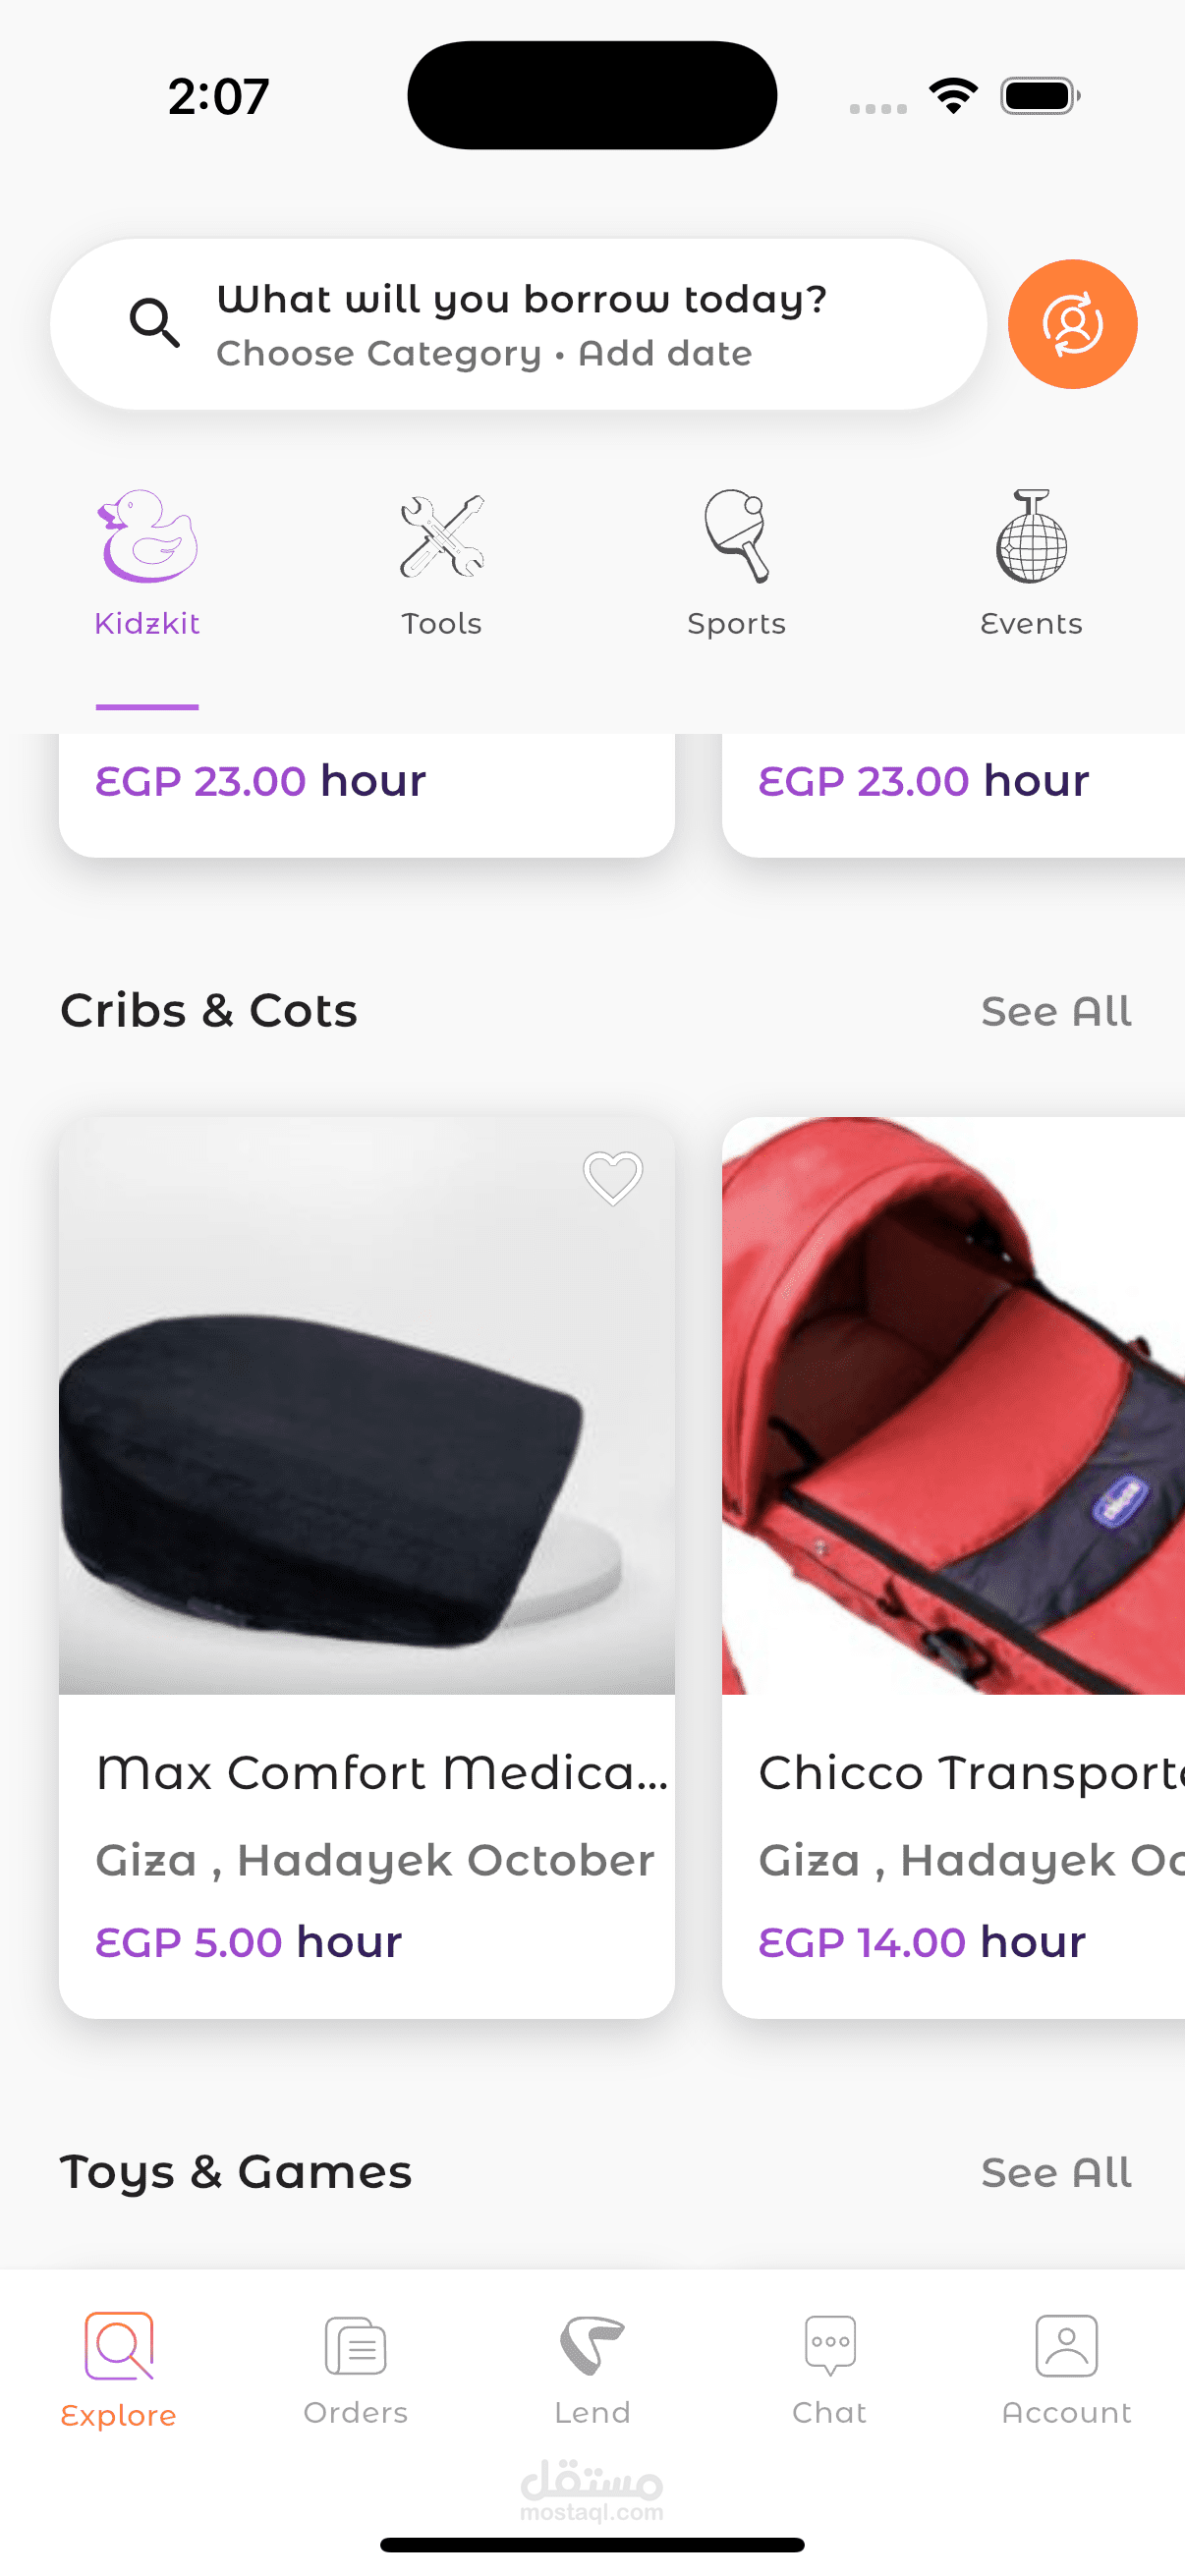Tap the "What will you borrow today?" search field

tap(518, 324)
